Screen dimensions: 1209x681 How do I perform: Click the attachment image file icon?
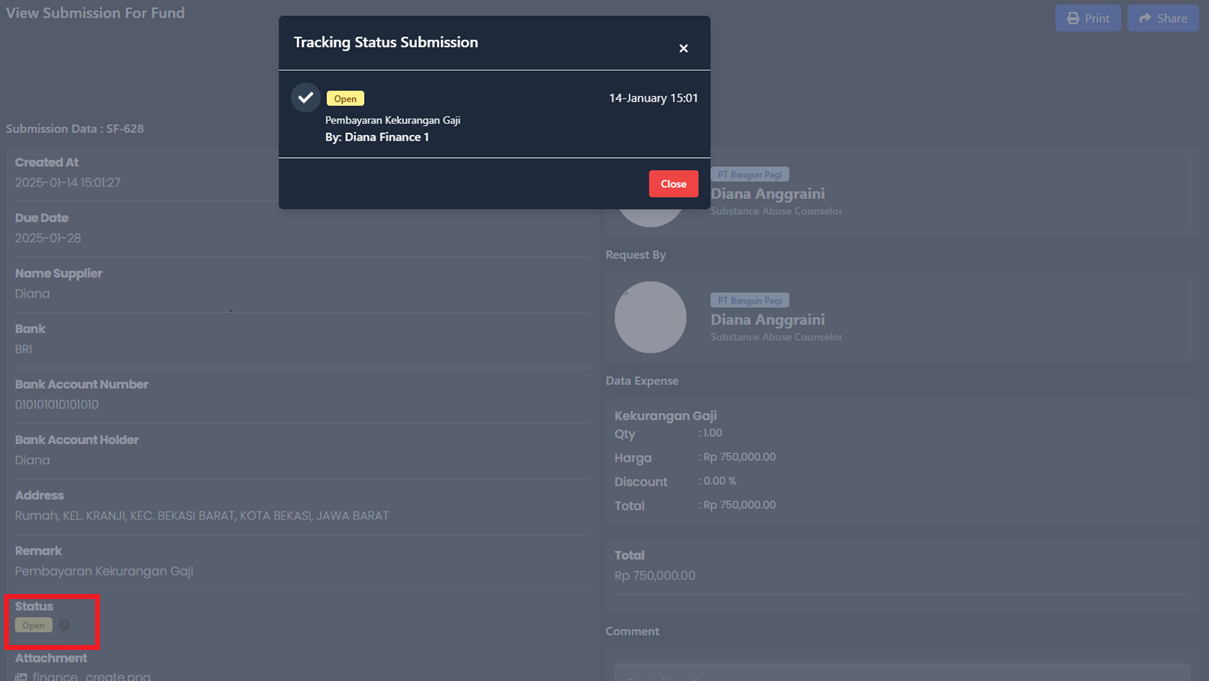(21, 677)
